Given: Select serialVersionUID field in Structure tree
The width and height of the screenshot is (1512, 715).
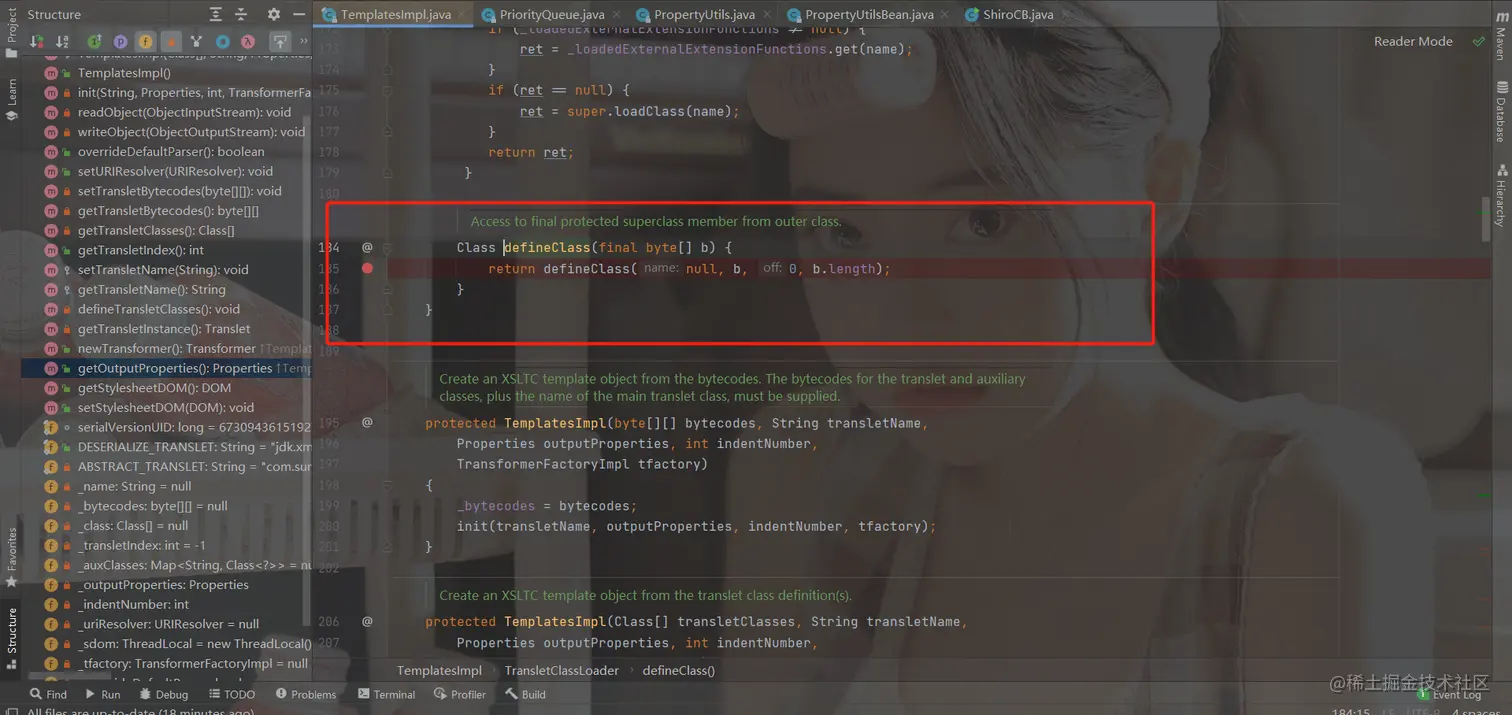Looking at the screenshot, I should point(166,427).
